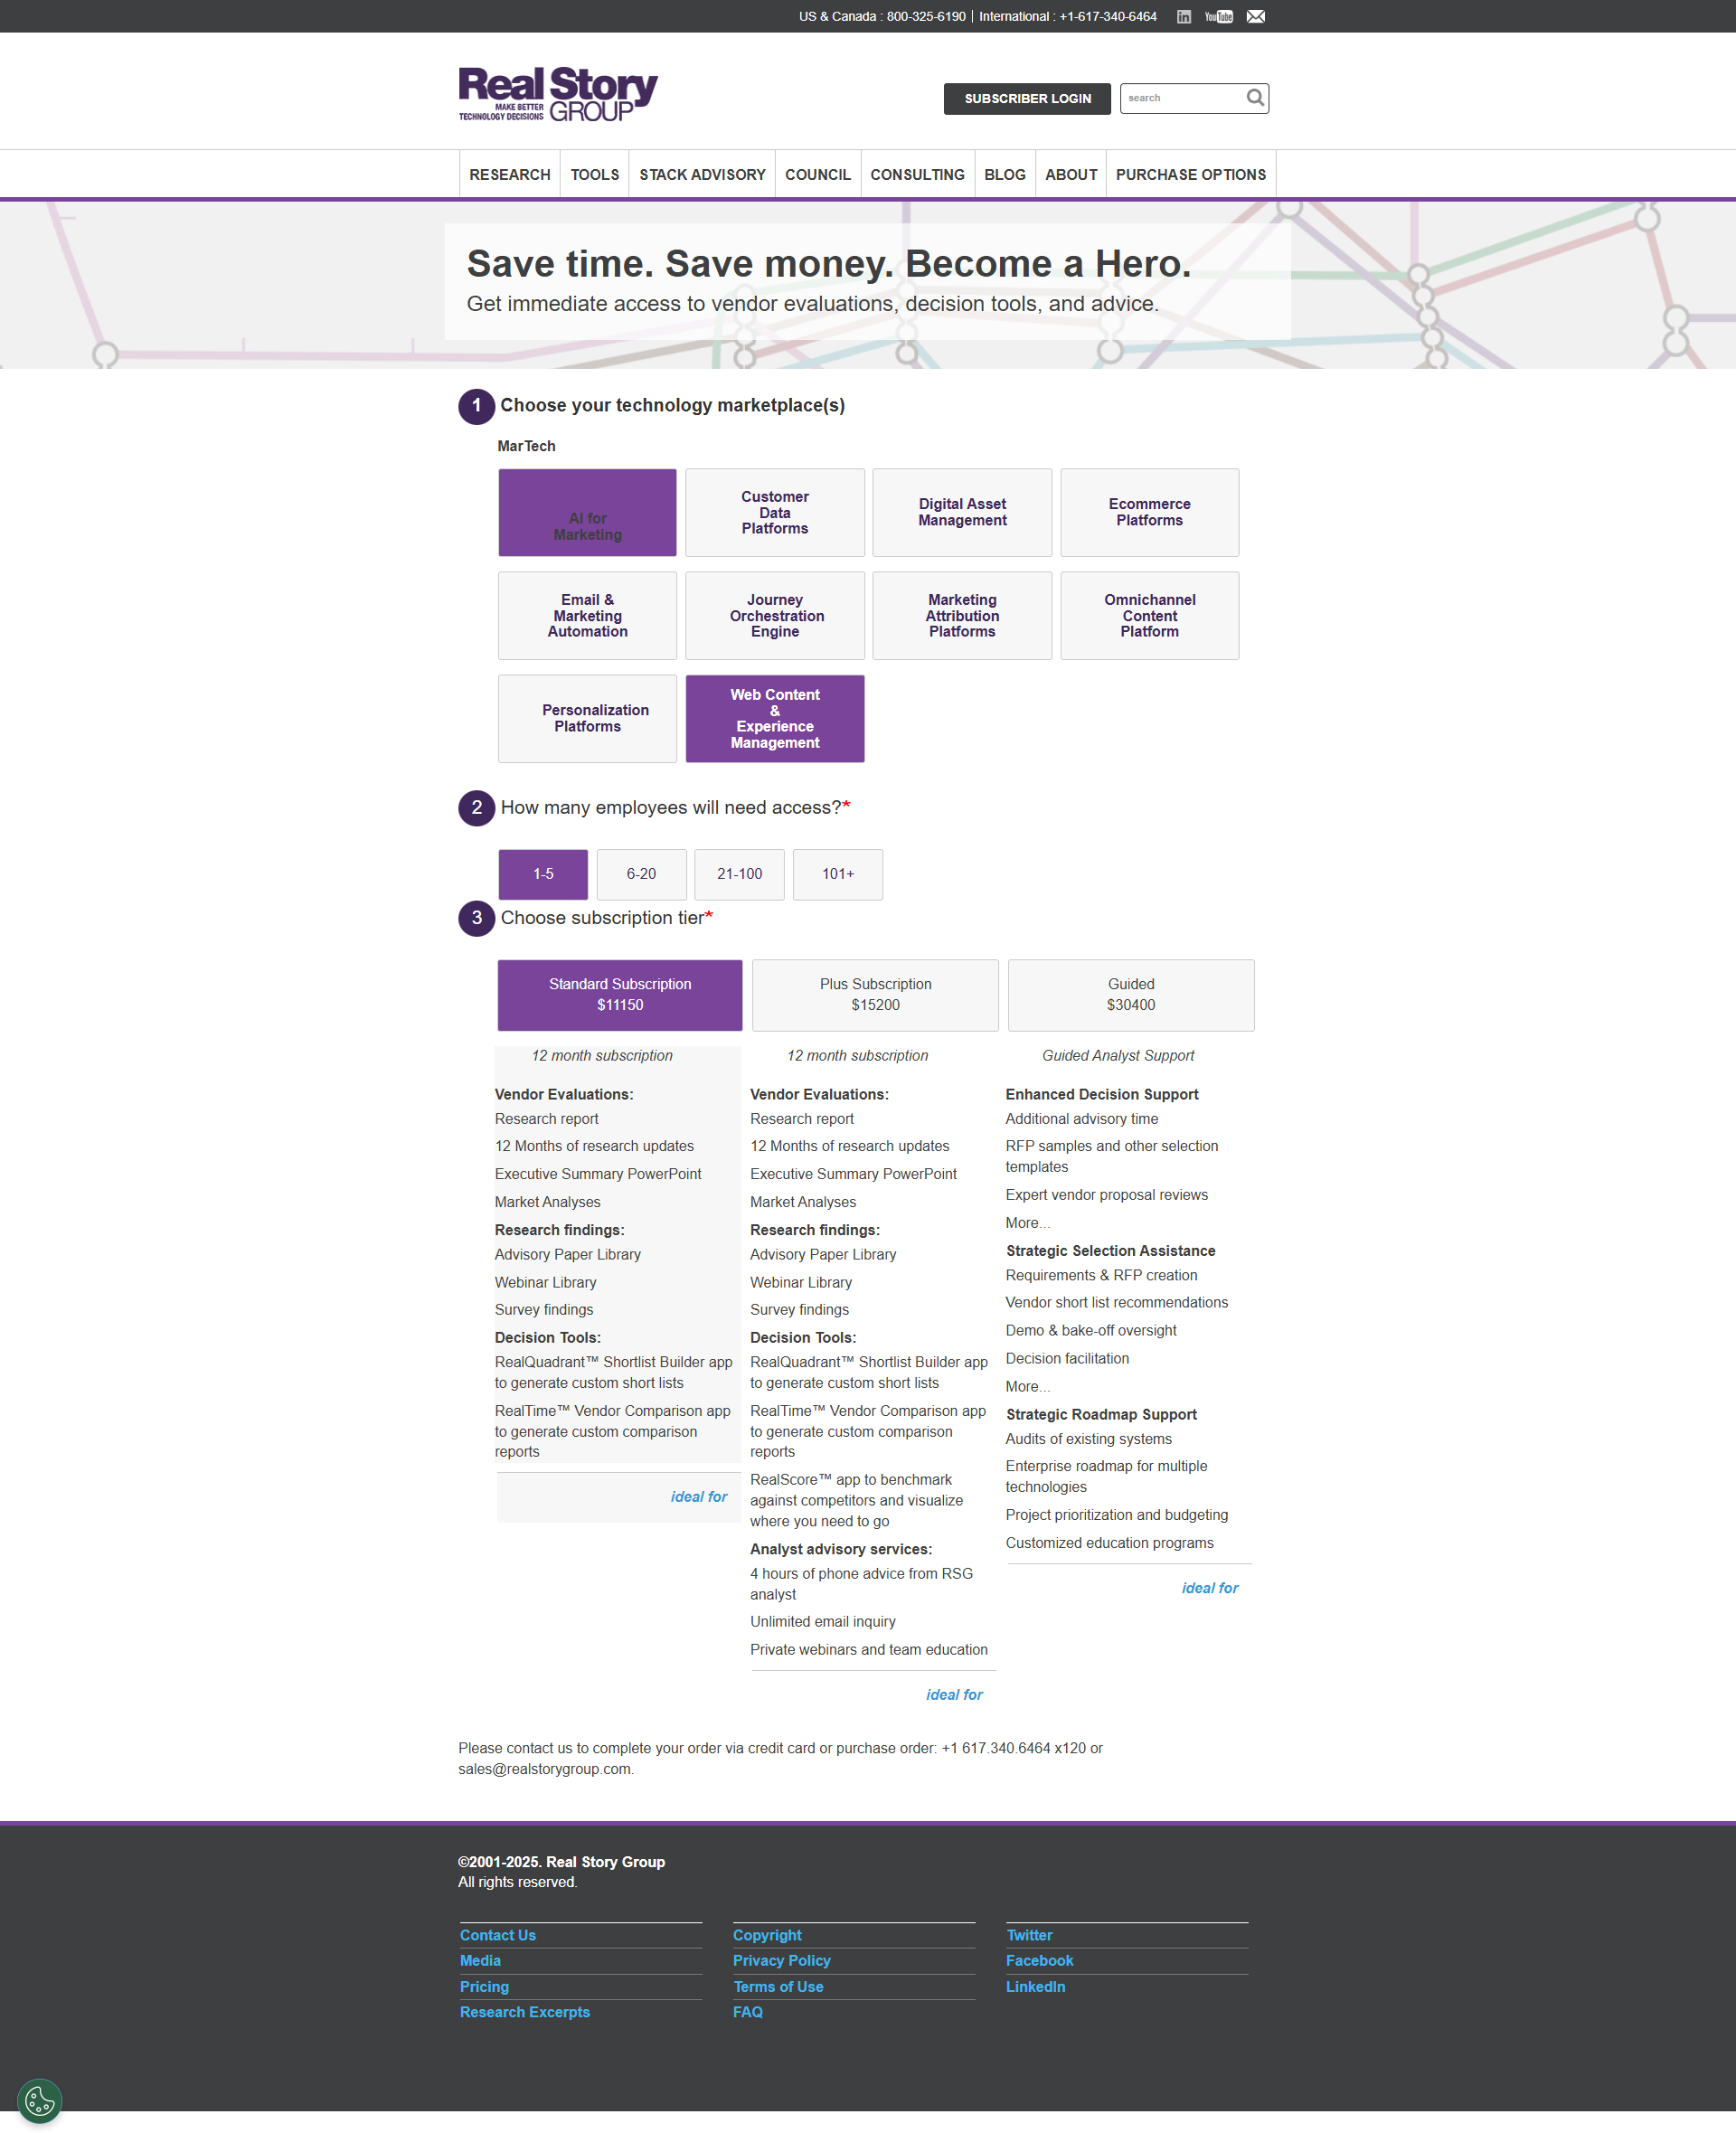Open the Blog menu item
Screen dimensions: 1736x2133
(x=1005, y=174)
